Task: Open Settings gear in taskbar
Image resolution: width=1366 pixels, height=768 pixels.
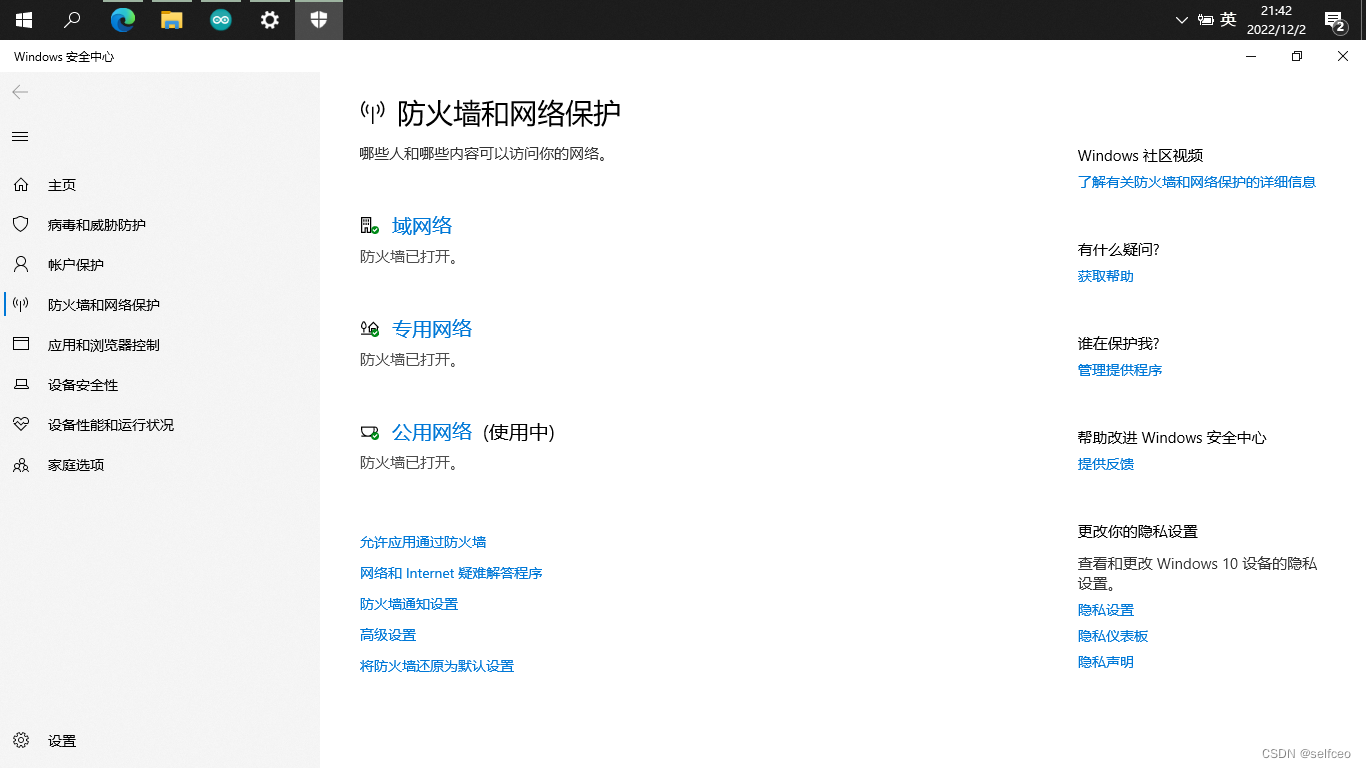Action: click(x=270, y=19)
